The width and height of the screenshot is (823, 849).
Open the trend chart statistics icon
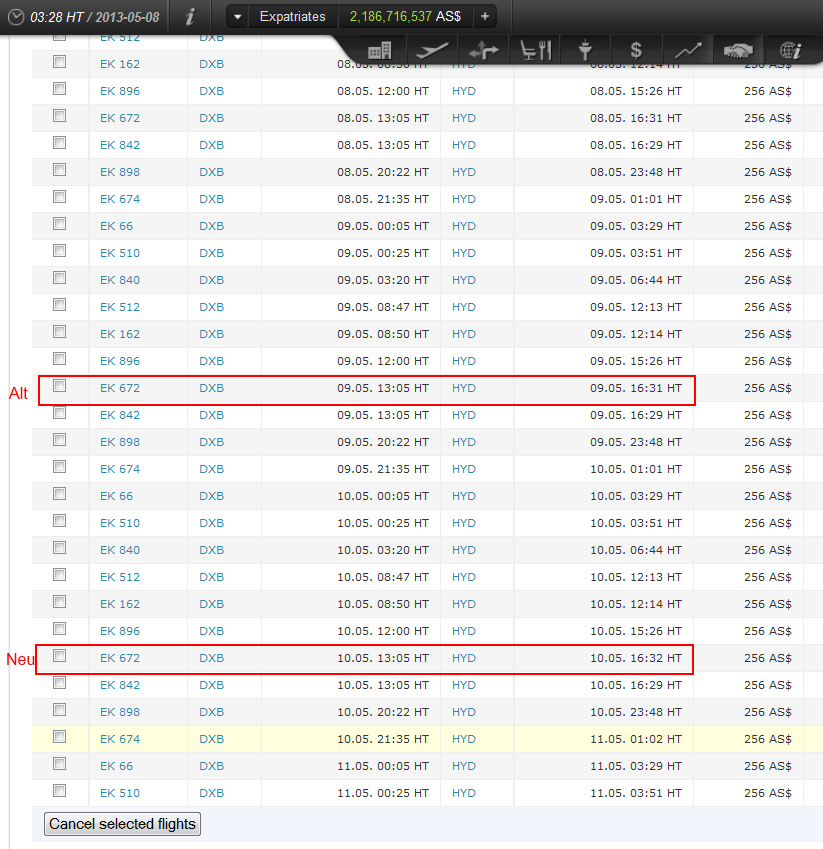[688, 50]
